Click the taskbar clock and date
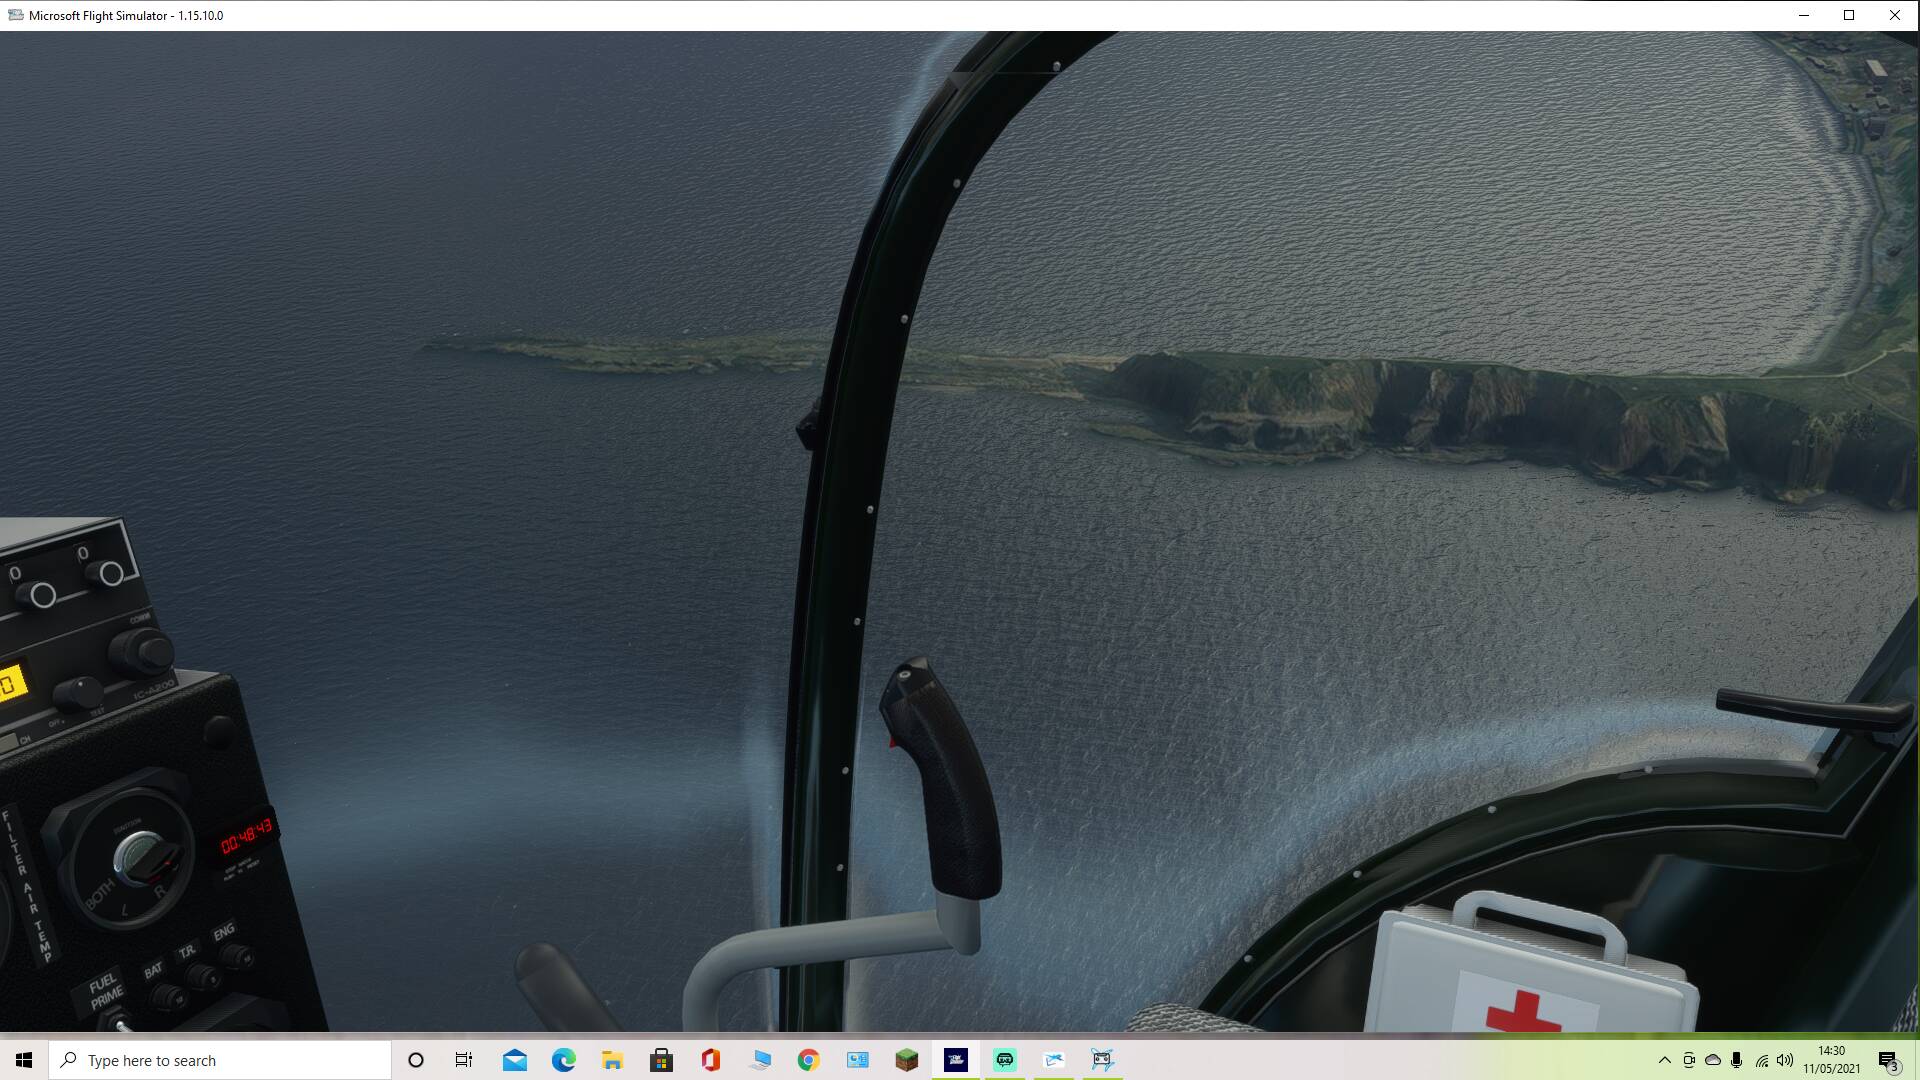This screenshot has height=1080, width=1920. point(1831,1060)
